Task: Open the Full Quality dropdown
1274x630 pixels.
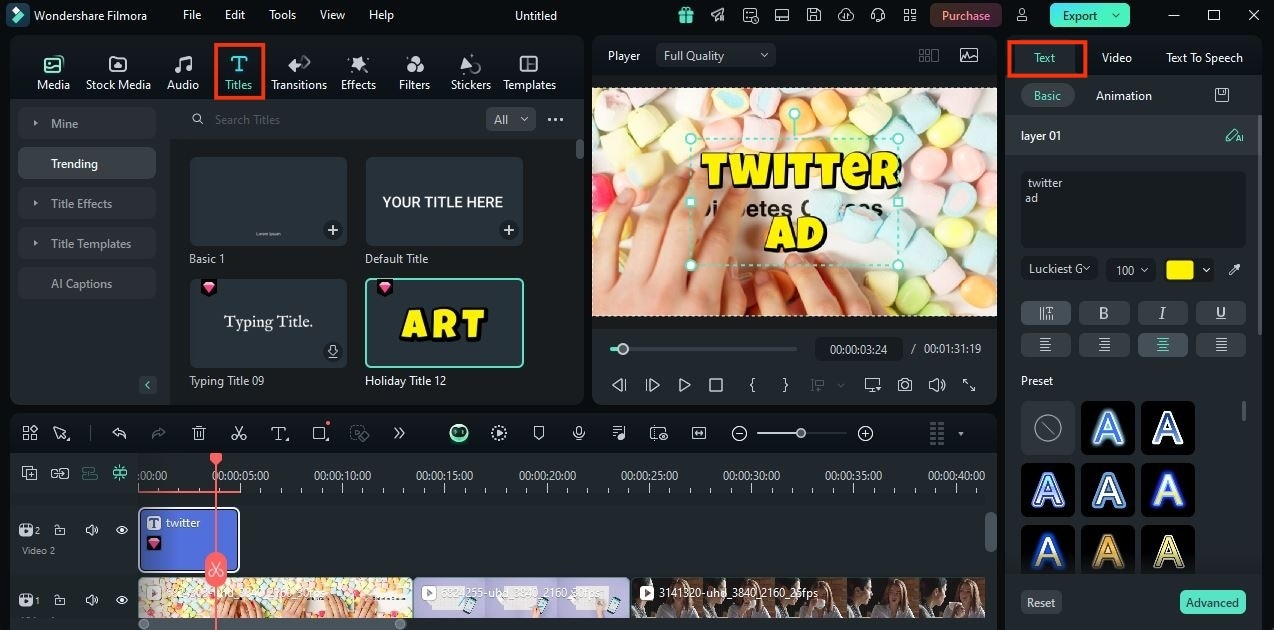Action: [x=716, y=56]
